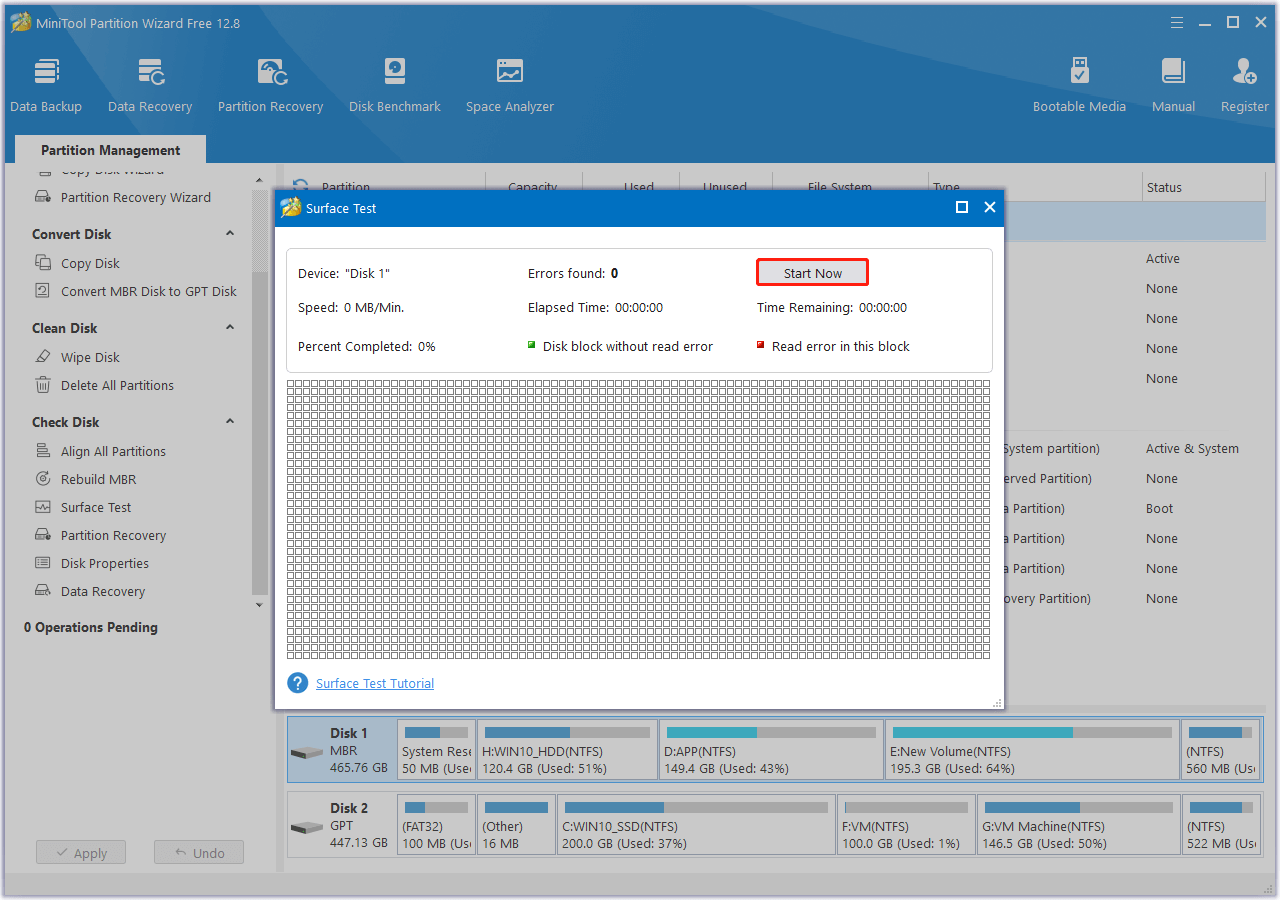Collapse the Convert Disk section
This screenshot has height=900, width=1280.
(x=230, y=233)
